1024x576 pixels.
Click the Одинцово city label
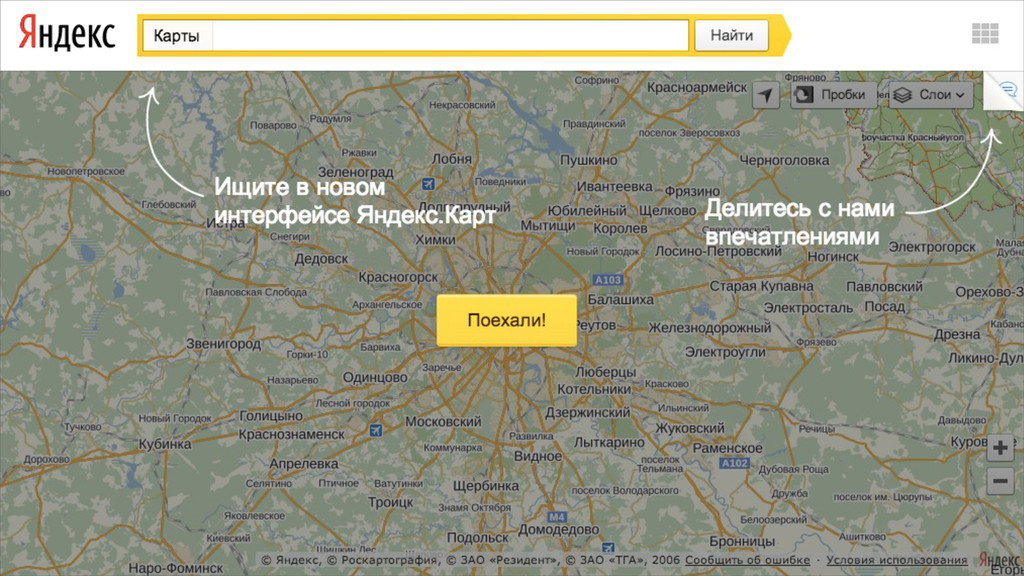point(375,377)
